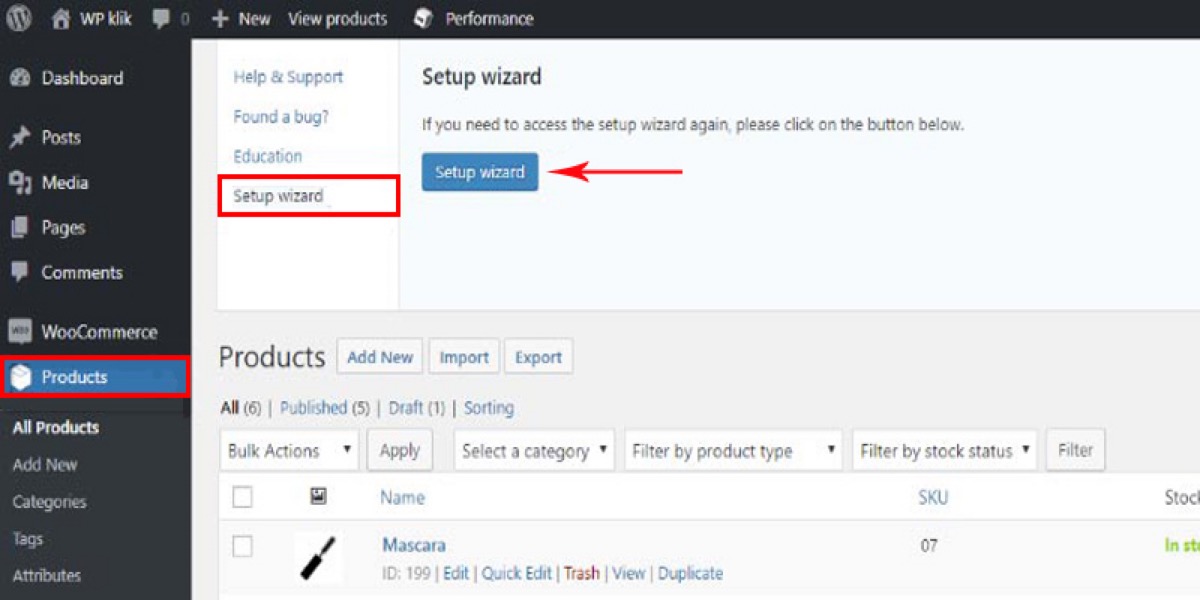Click the blue Setup wizard button
Screen dimensions: 1200x600
[x=480, y=172]
